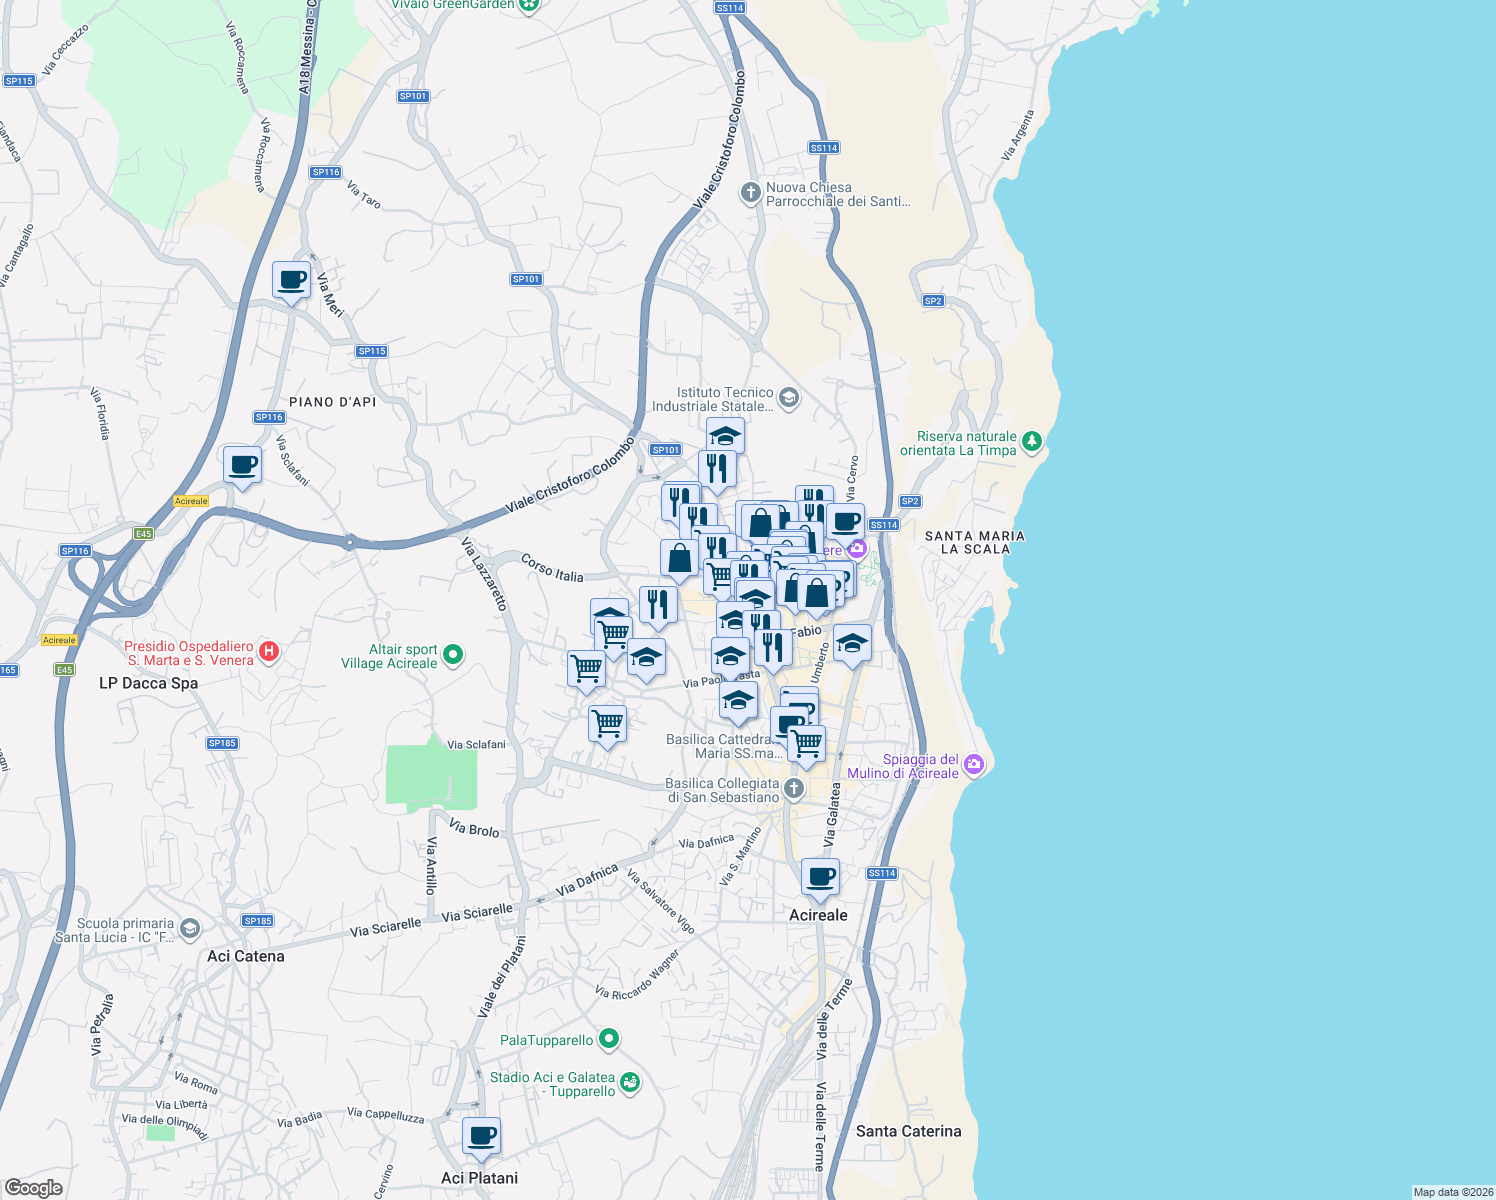Select the PalaTupparello label text
Screen dimensions: 1496x1200
point(547,1040)
